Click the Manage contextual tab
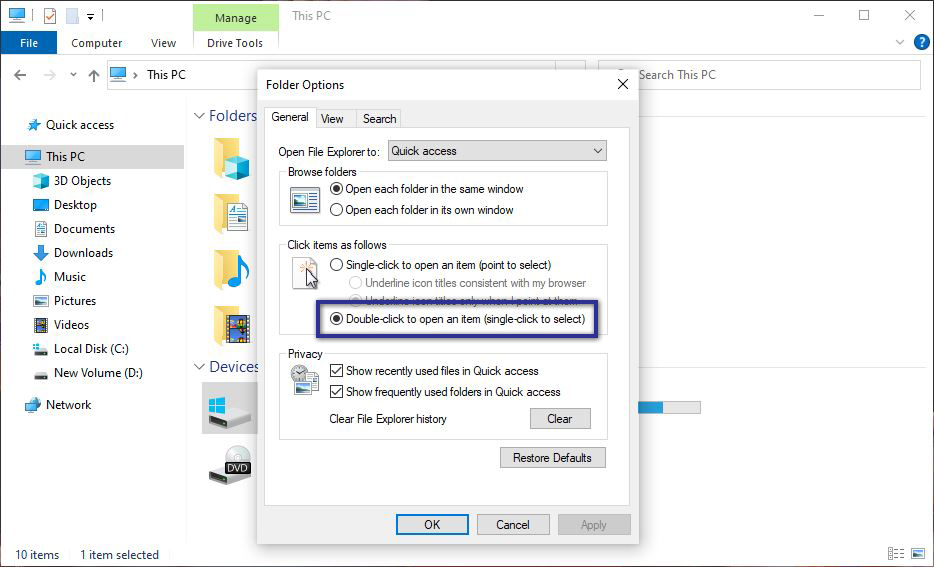Viewport: 934px width, 567px height. (x=236, y=18)
